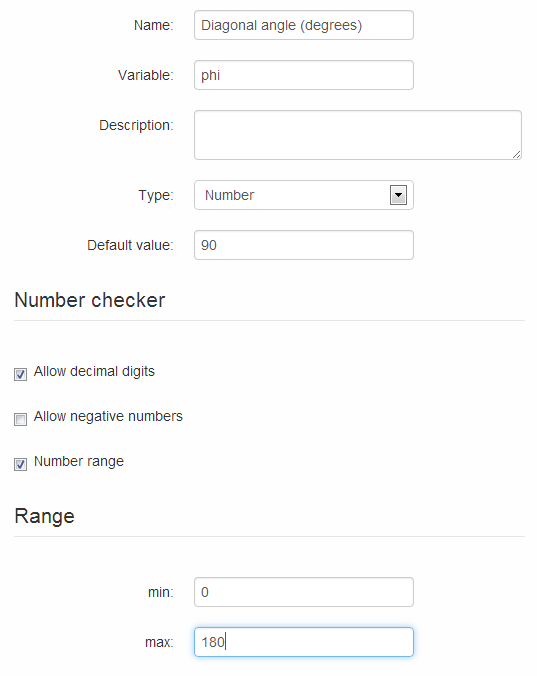Disable the Number range checkbox
The width and height of the screenshot is (537, 676).
click(20, 464)
